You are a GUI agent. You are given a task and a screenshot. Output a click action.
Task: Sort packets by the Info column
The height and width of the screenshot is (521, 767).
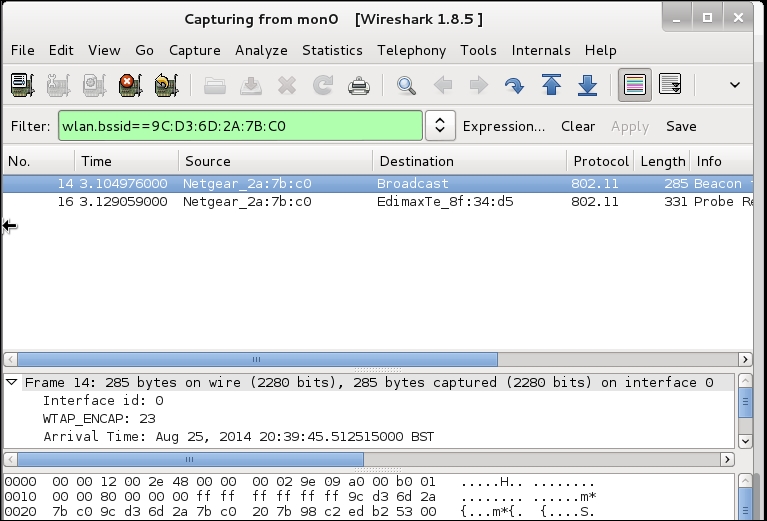point(722,161)
